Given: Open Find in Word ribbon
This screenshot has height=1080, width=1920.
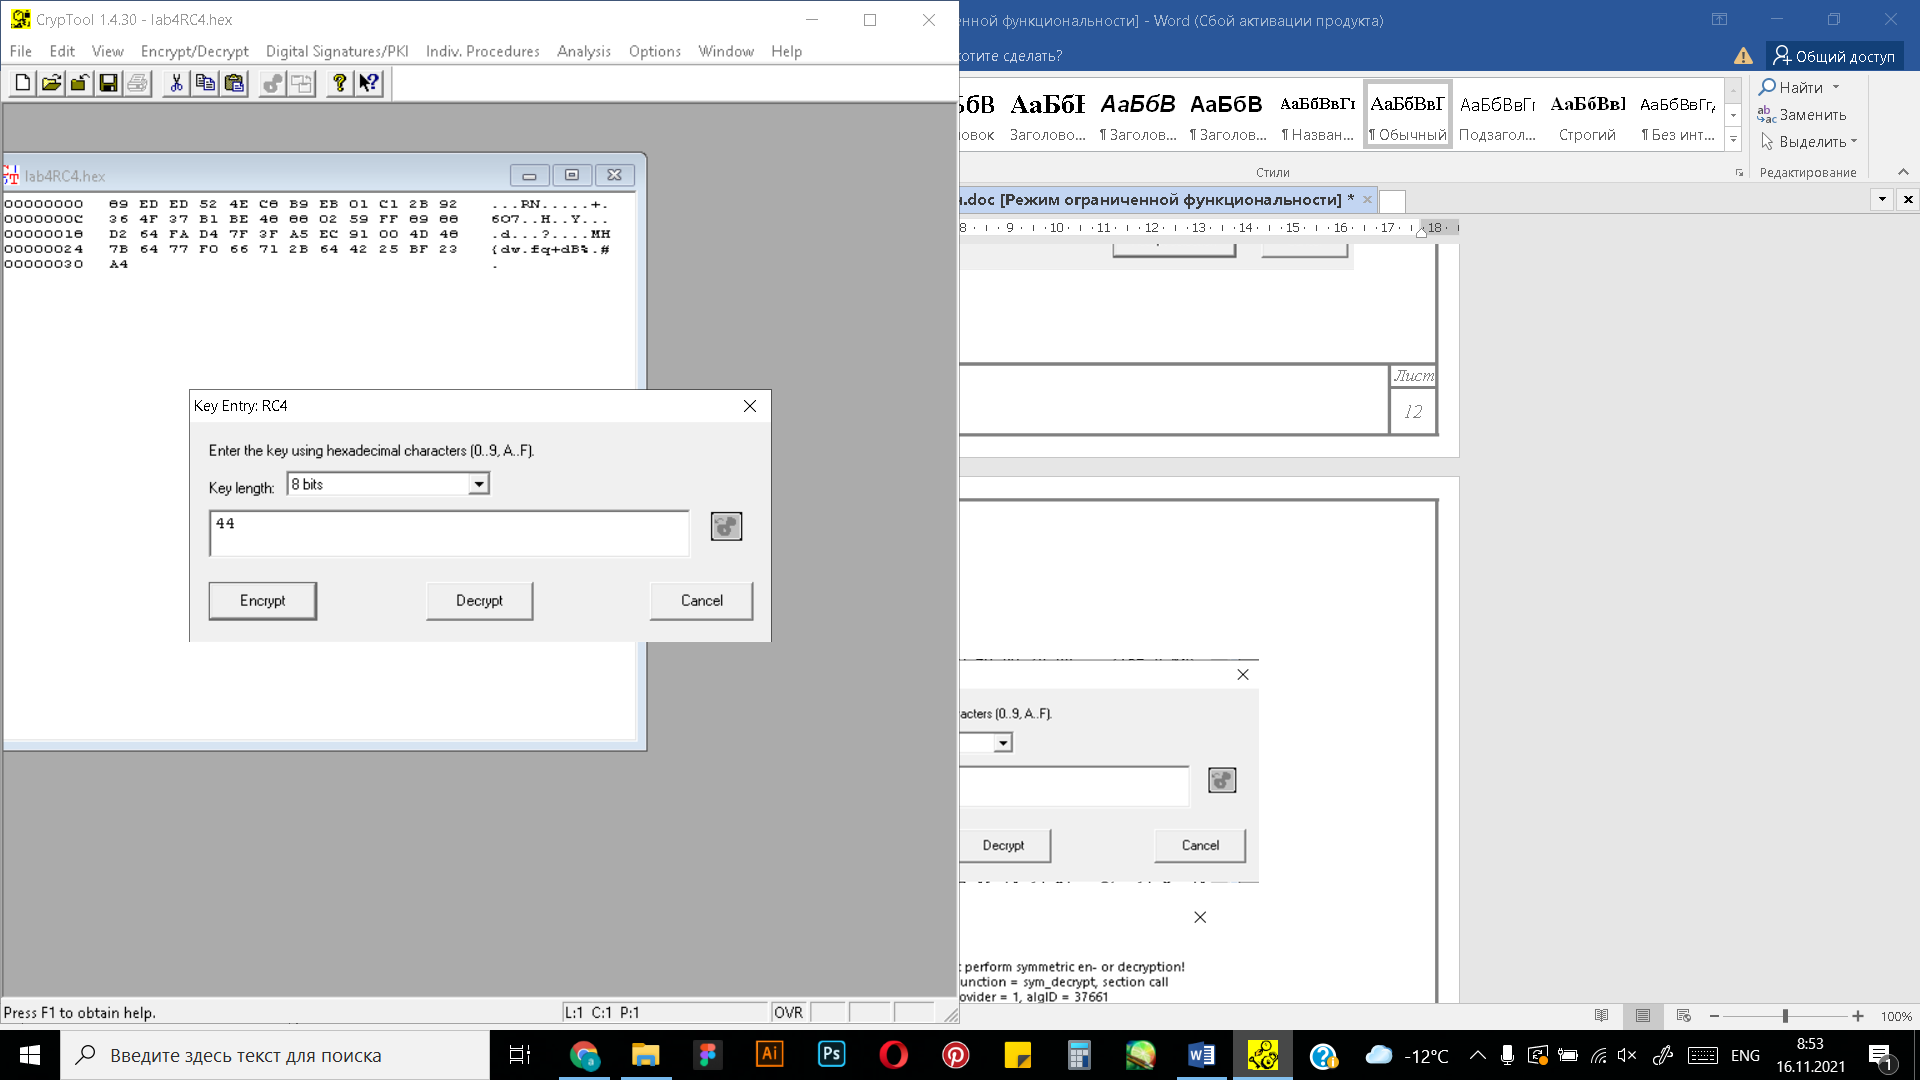Looking at the screenshot, I should [x=1792, y=87].
